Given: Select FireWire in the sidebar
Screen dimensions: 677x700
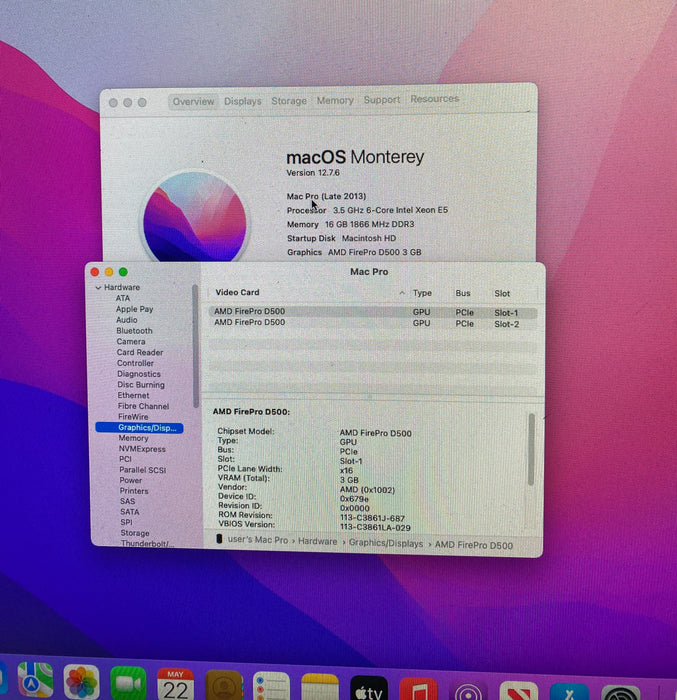Looking at the screenshot, I should coord(133,417).
